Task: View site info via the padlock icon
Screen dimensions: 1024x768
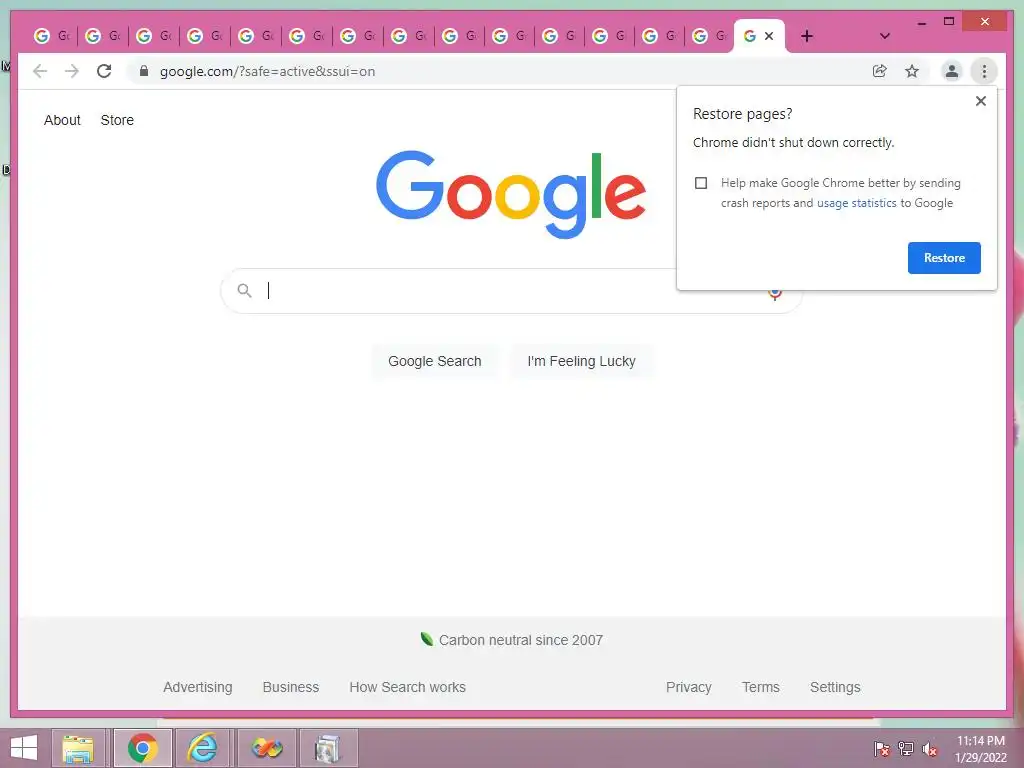Action: click(144, 71)
